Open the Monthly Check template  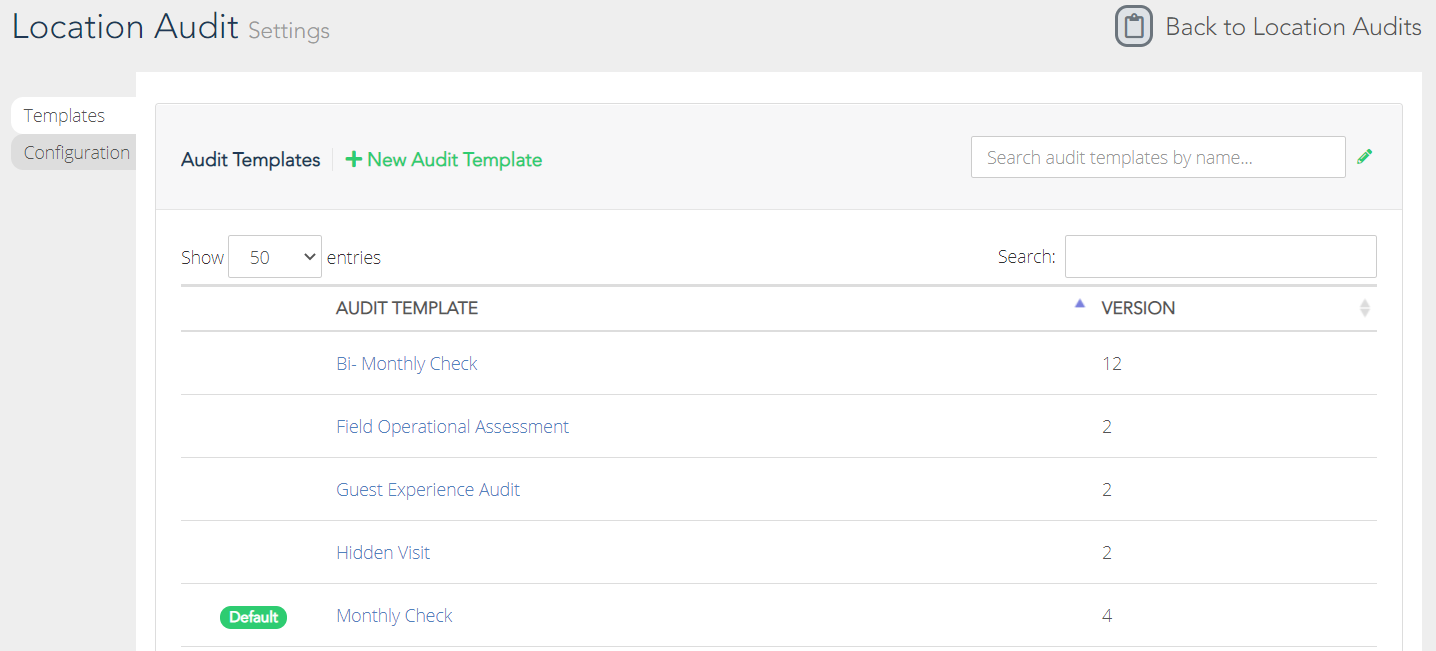coord(394,616)
